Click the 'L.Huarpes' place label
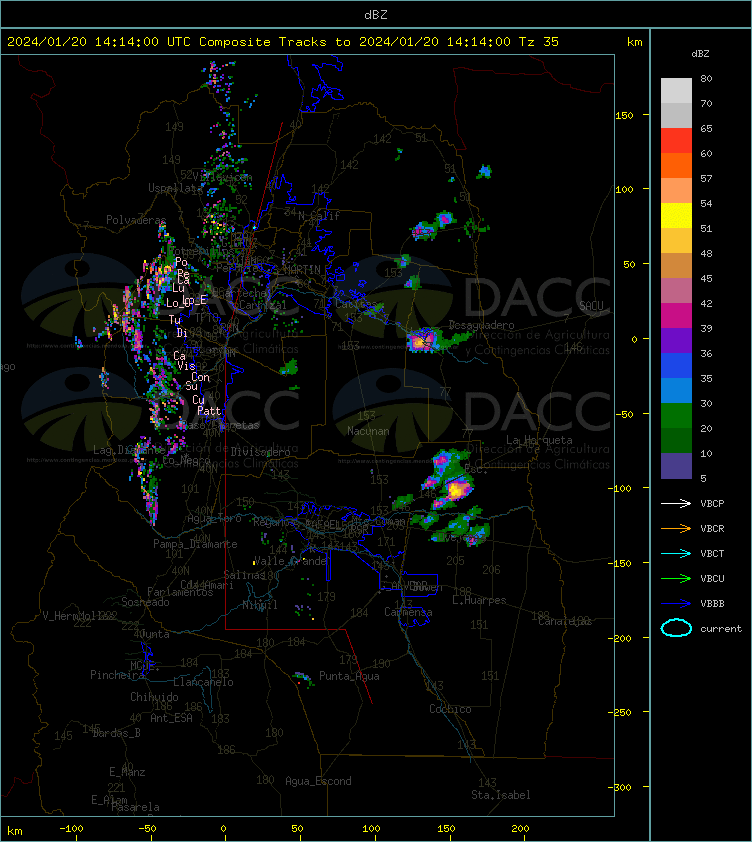The width and height of the screenshot is (752, 842). pos(479,600)
